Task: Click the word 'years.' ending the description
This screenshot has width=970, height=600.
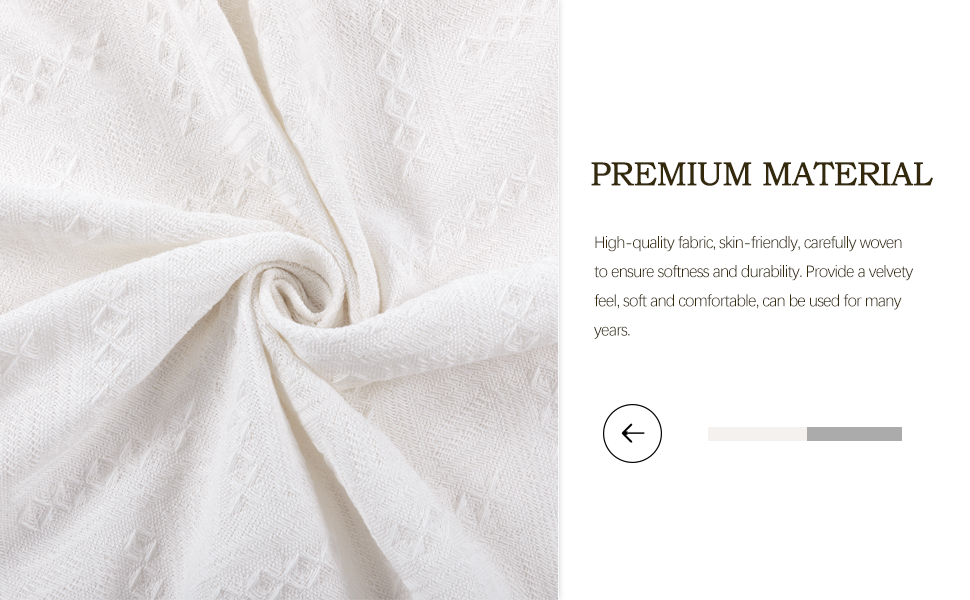Action: (x=612, y=330)
